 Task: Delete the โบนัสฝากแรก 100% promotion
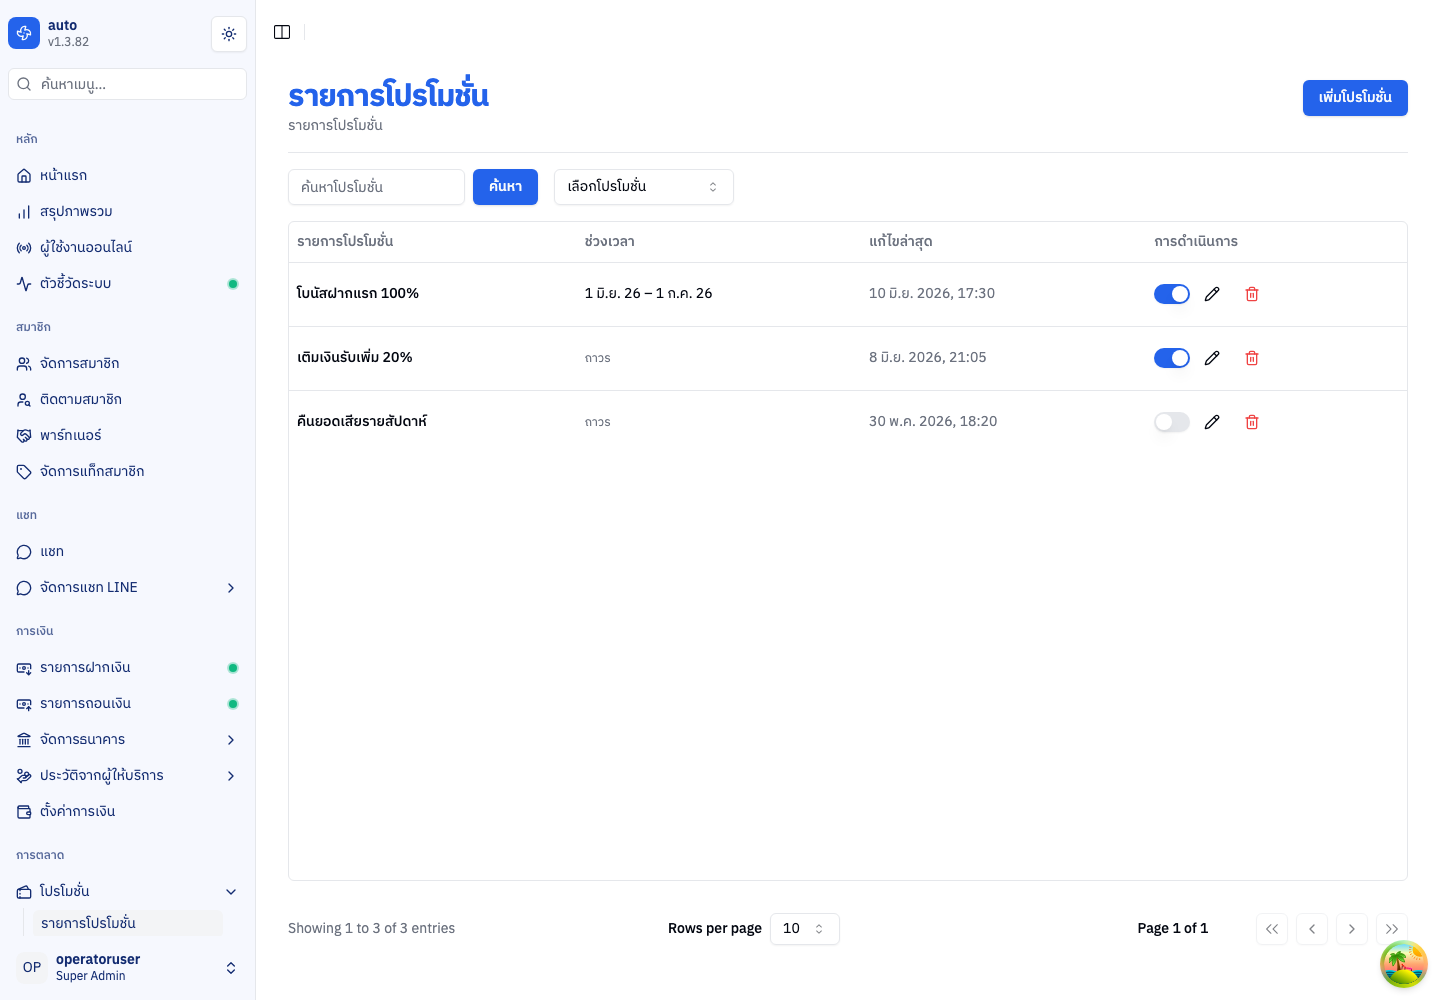[x=1252, y=294]
